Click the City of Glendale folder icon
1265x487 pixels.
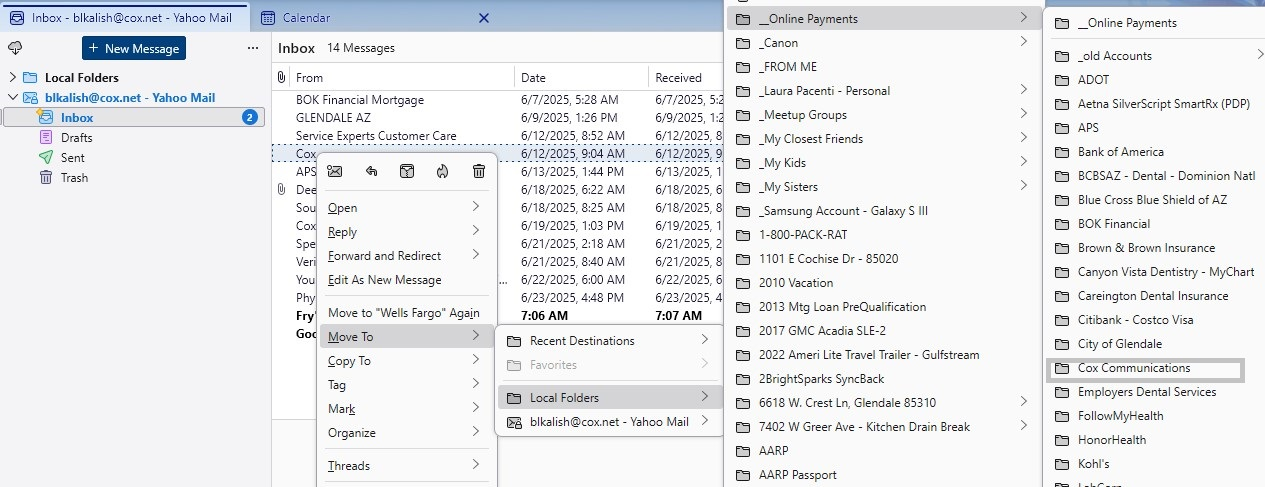tap(1061, 344)
